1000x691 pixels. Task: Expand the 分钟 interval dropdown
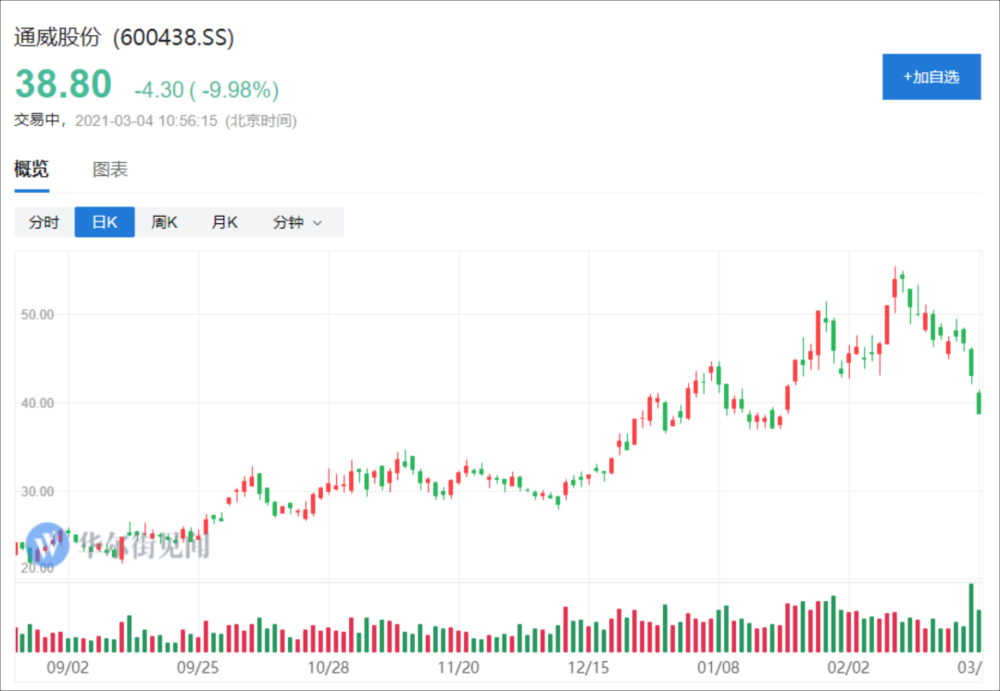pyautogui.click(x=298, y=222)
